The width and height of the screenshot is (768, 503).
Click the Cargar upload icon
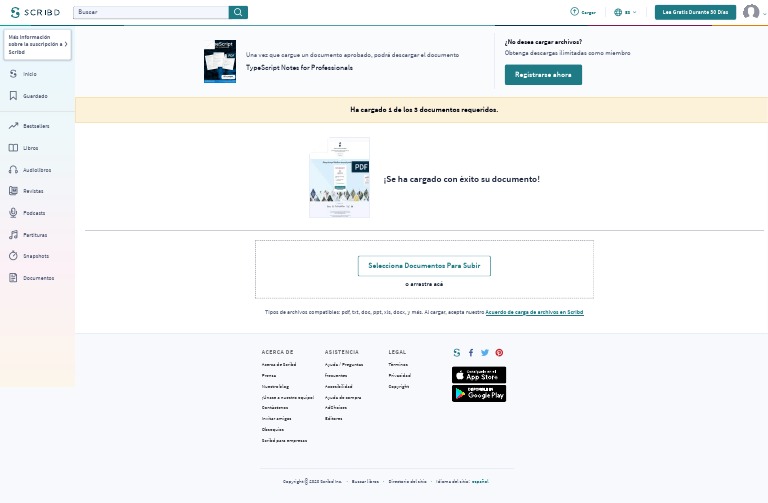575,12
